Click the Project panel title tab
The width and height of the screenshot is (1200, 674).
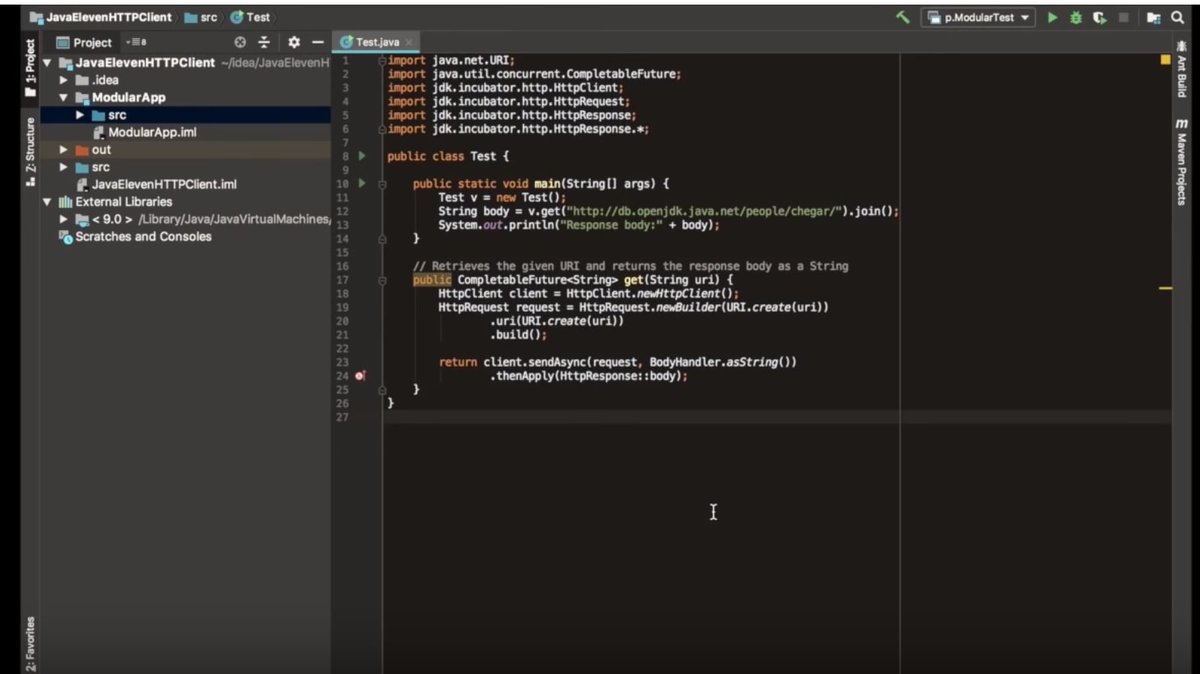coord(85,42)
